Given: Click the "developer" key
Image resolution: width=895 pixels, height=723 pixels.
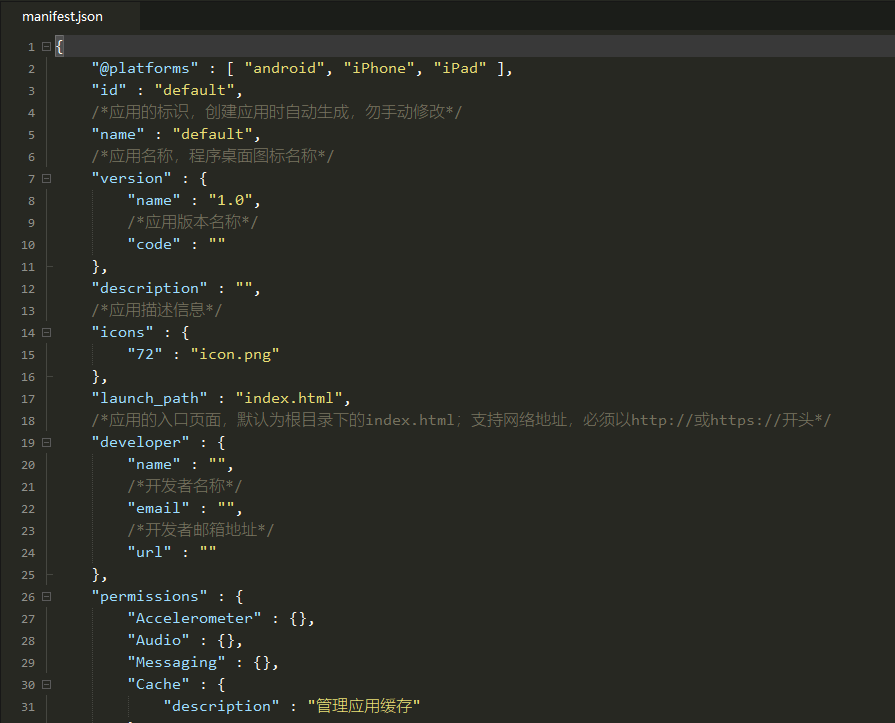Looking at the screenshot, I should (140, 443).
